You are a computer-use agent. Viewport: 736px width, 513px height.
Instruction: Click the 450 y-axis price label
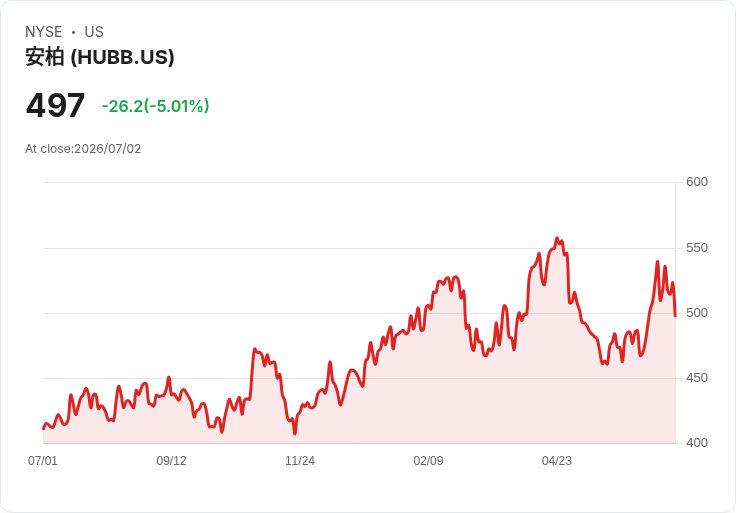pyautogui.click(x=697, y=378)
